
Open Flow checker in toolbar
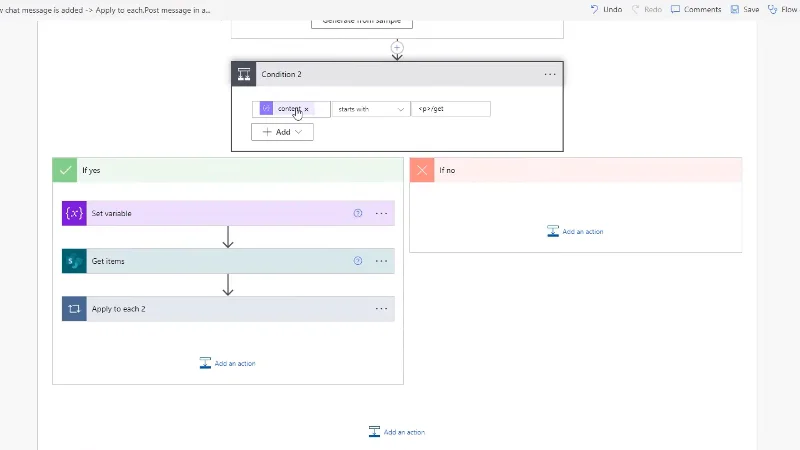tap(783, 9)
